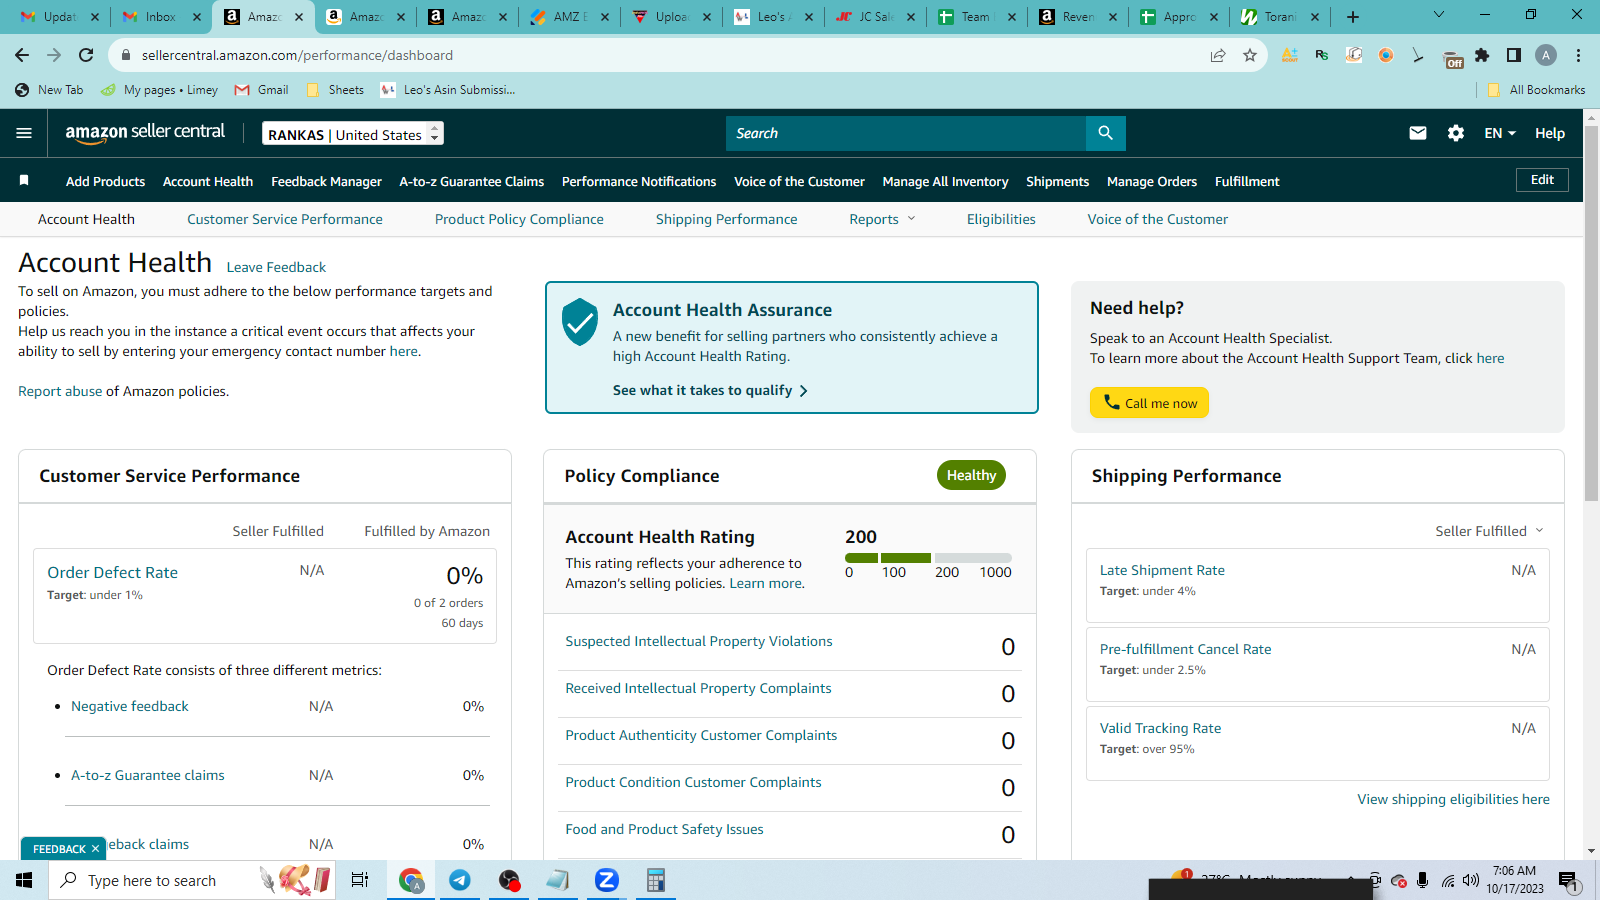Go back to the previous page
This screenshot has height=900, width=1600.
[x=22, y=55]
